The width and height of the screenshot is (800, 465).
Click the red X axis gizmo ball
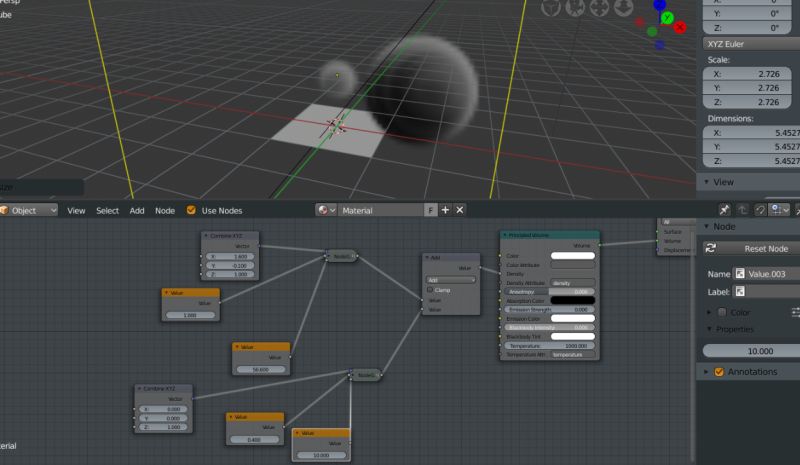pos(680,27)
